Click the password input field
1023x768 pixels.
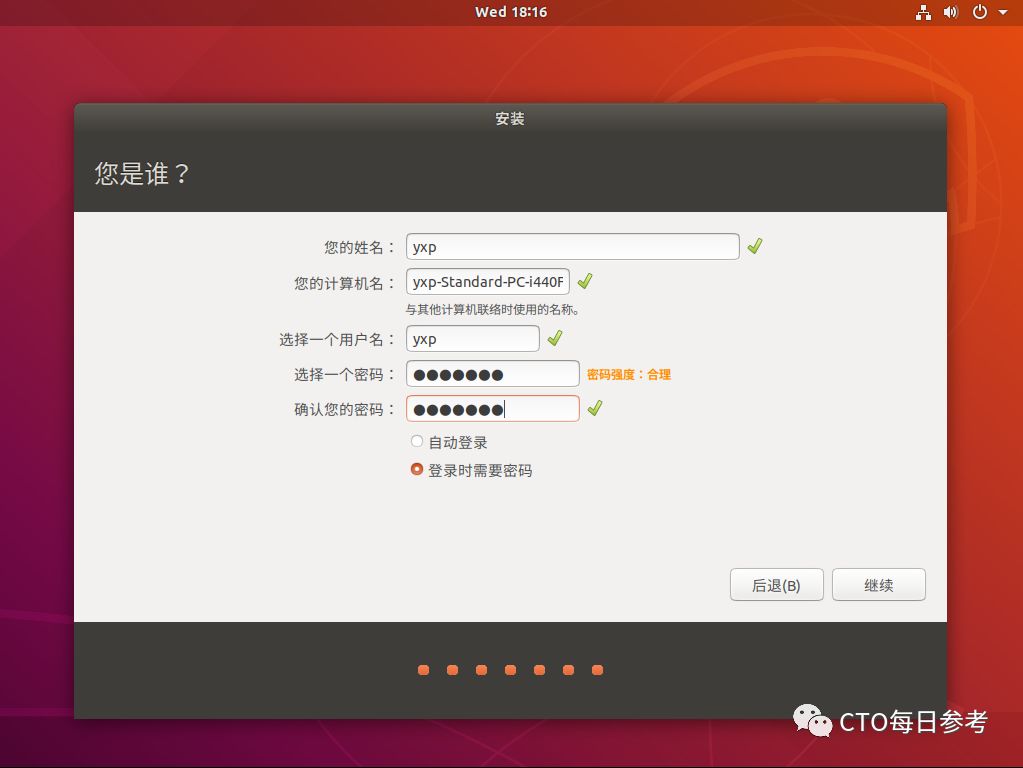(492, 373)
